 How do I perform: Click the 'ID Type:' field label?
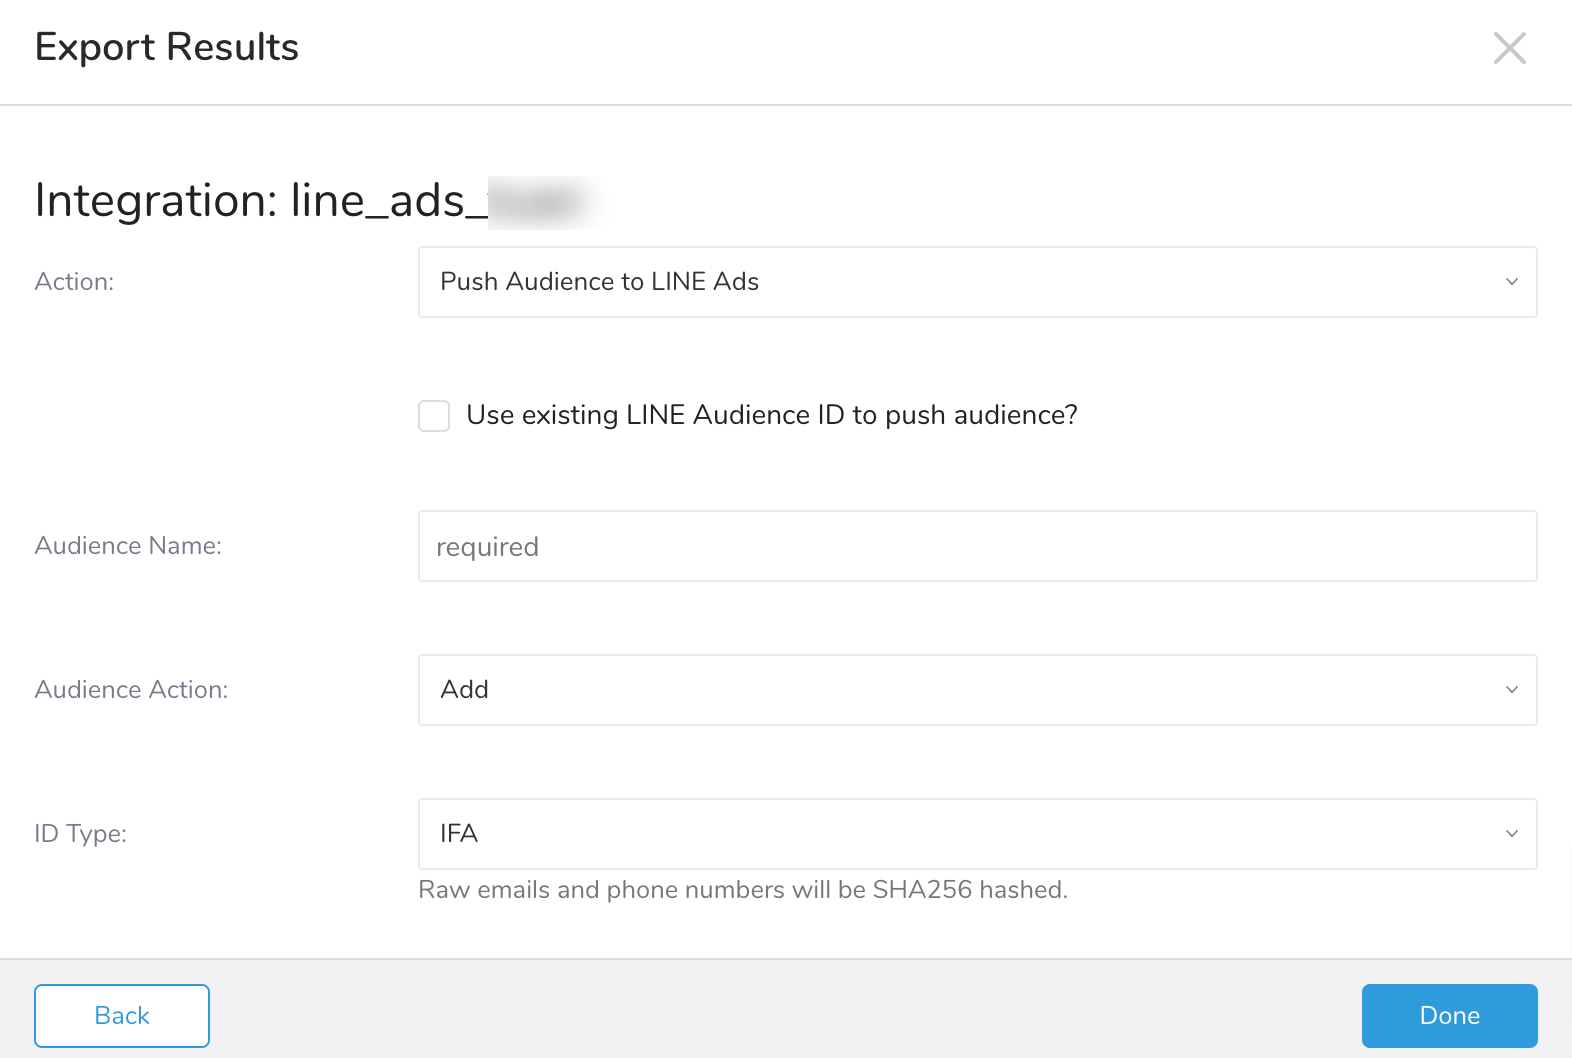[80, 834]
